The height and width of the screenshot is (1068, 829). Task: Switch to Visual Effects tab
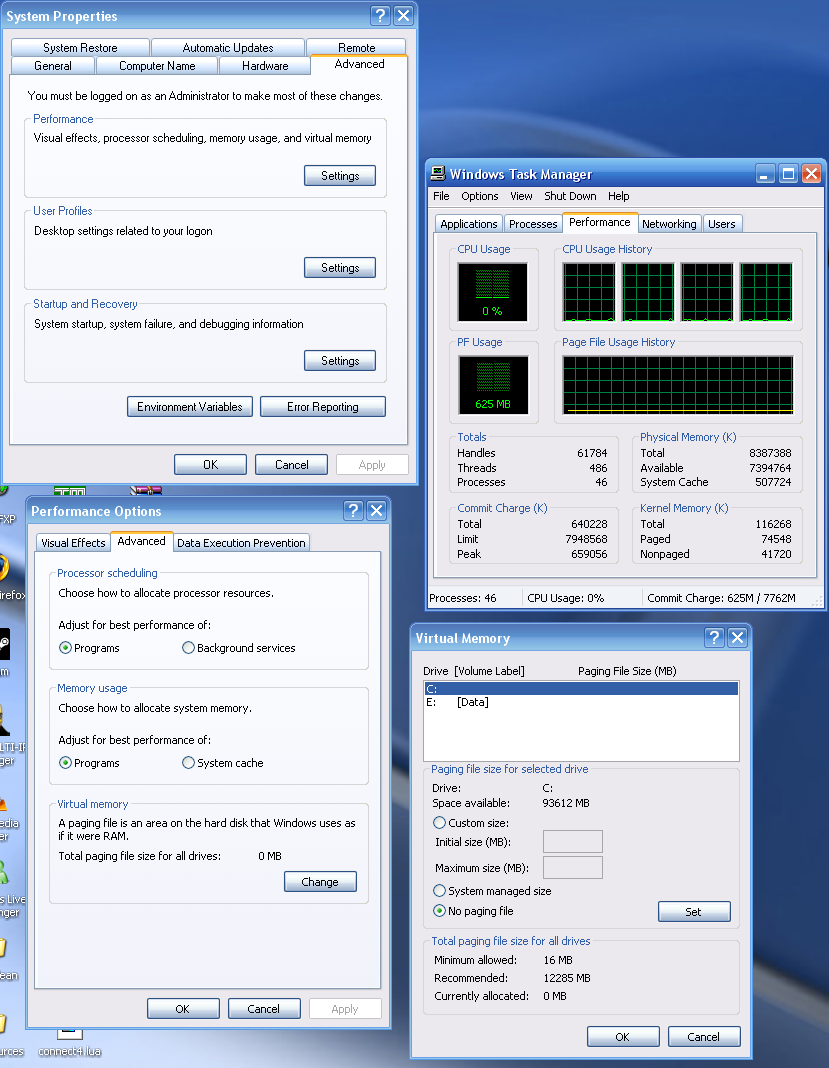point(73,543)
